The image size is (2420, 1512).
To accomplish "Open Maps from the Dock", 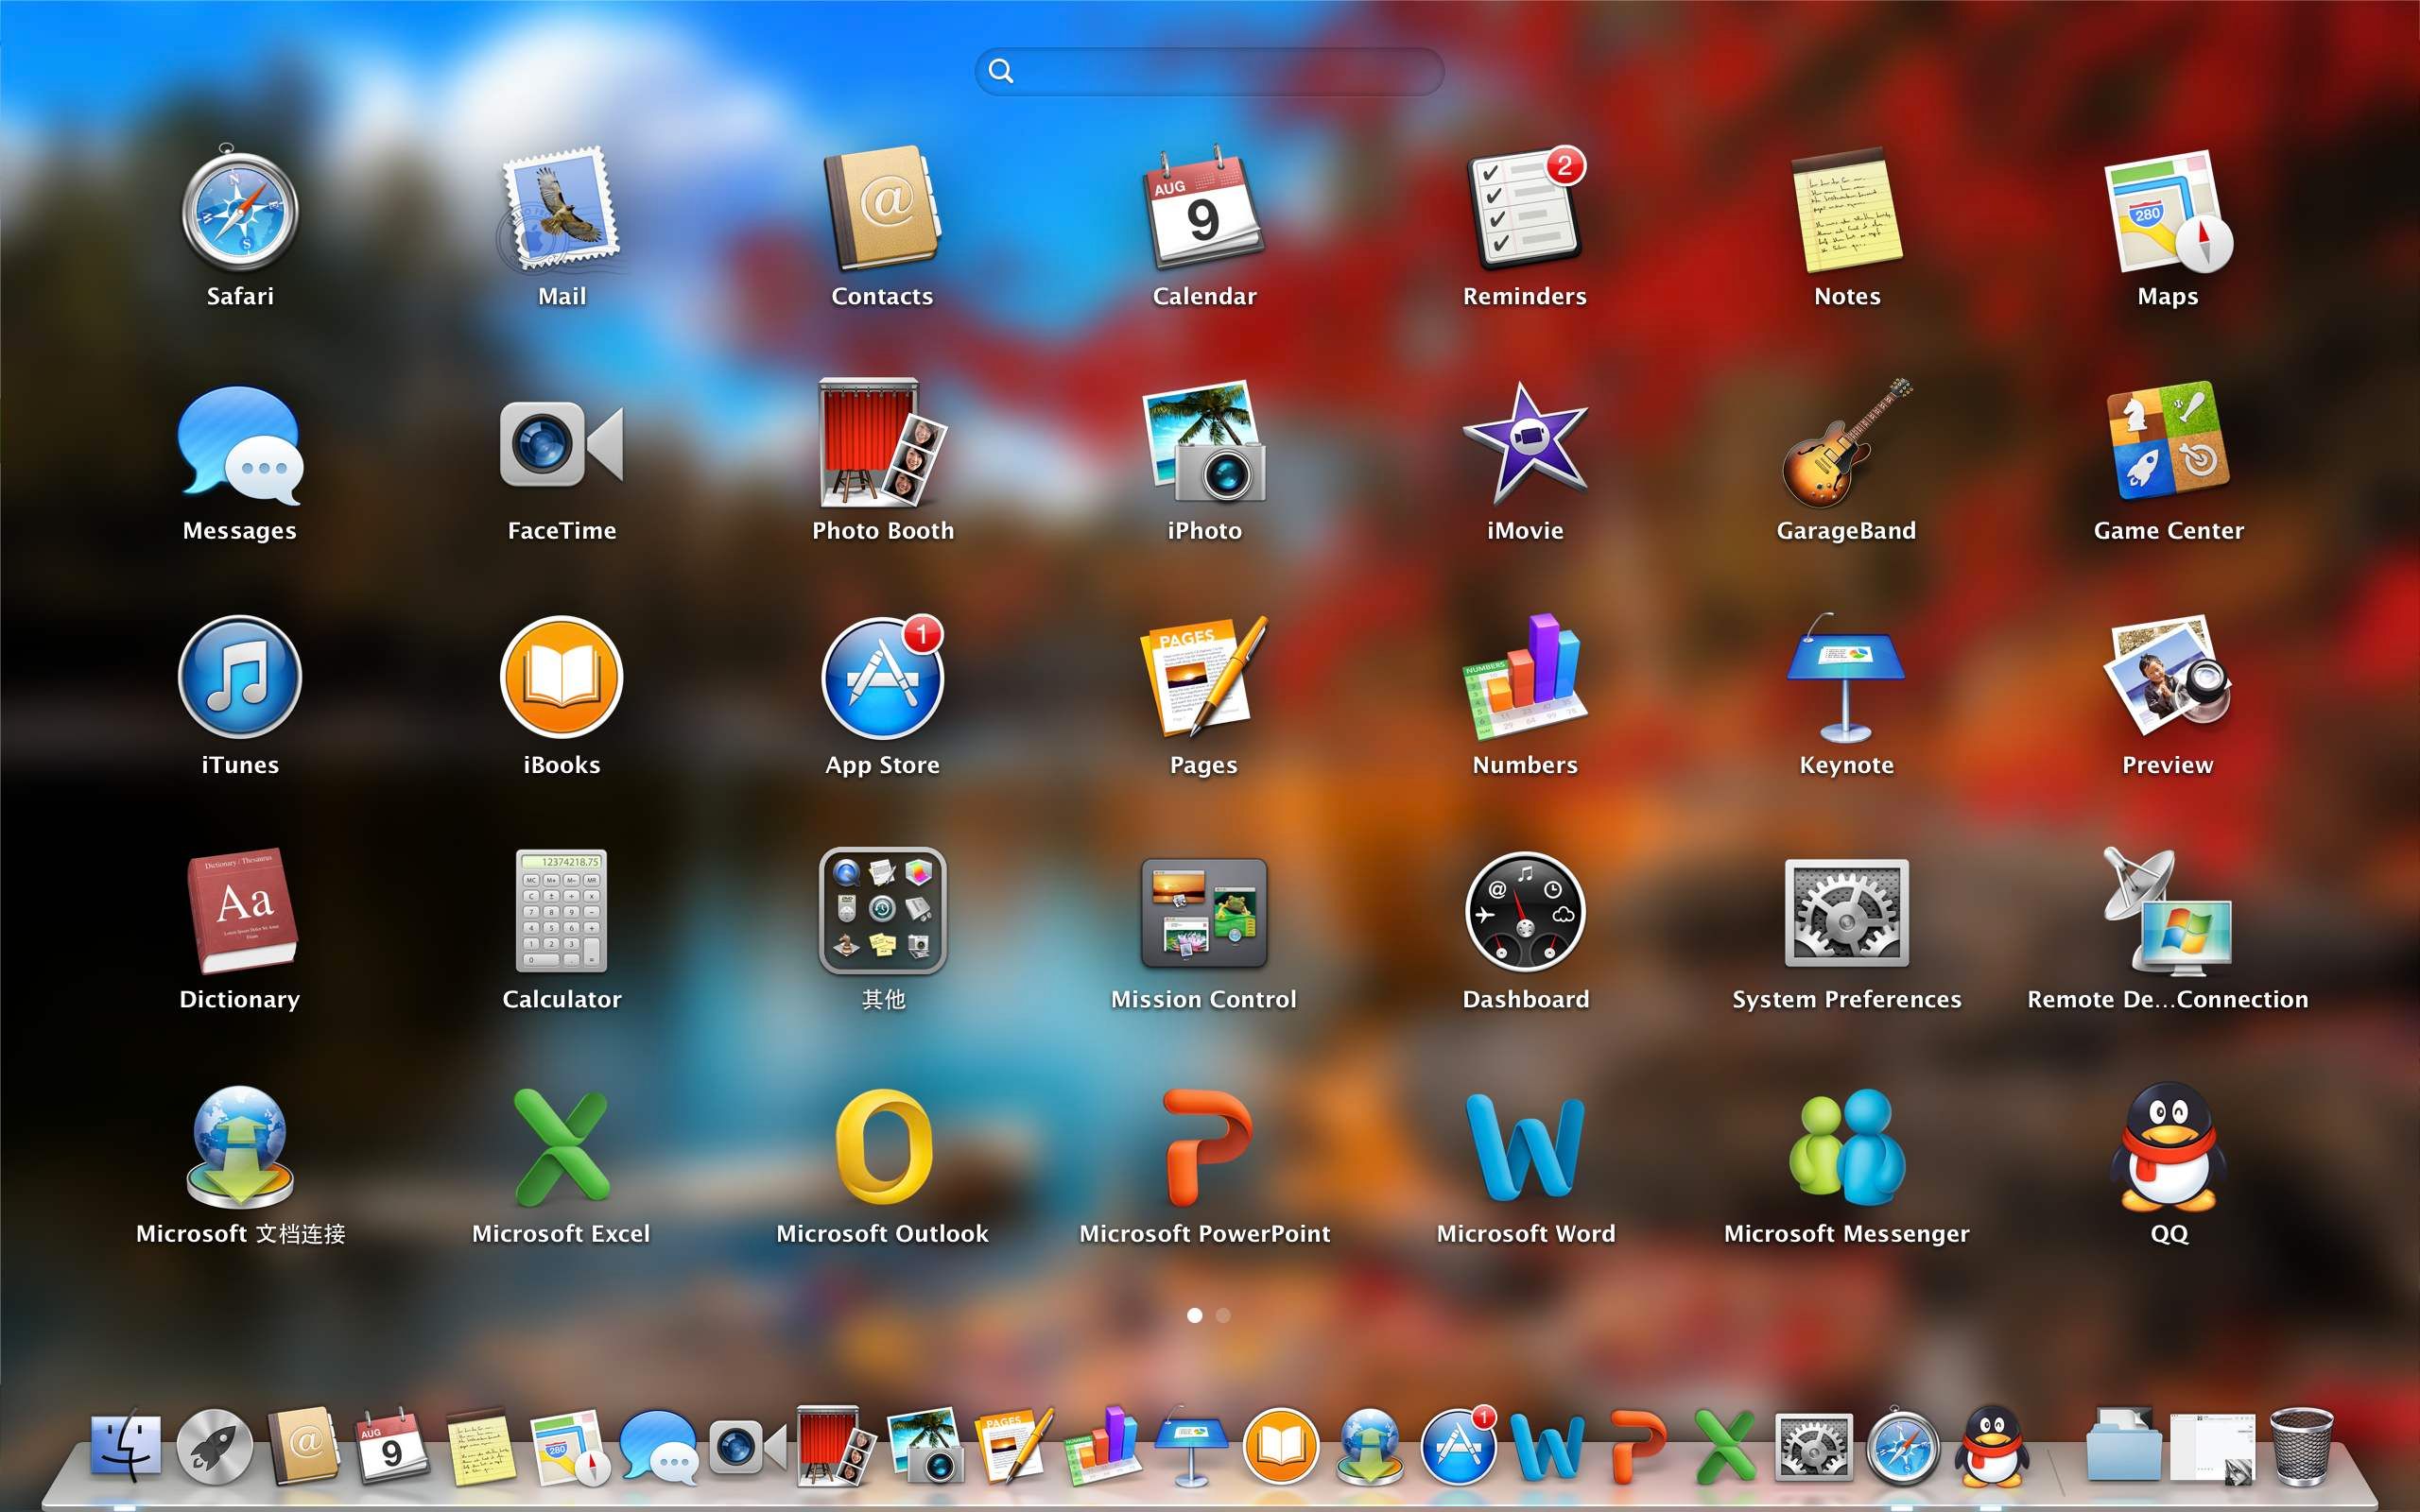I will click(x=569, y=1446).
